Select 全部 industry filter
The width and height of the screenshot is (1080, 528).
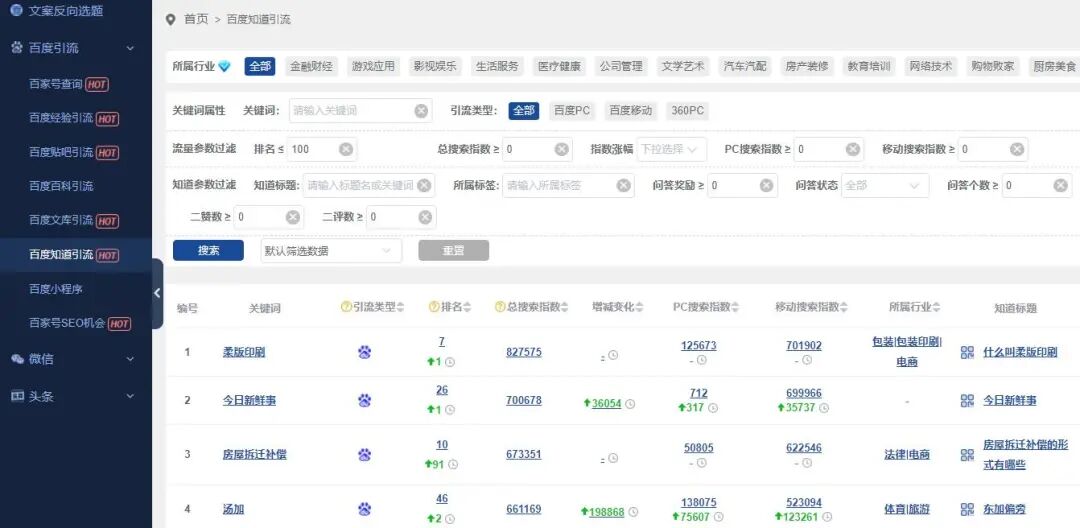point(260,66)
